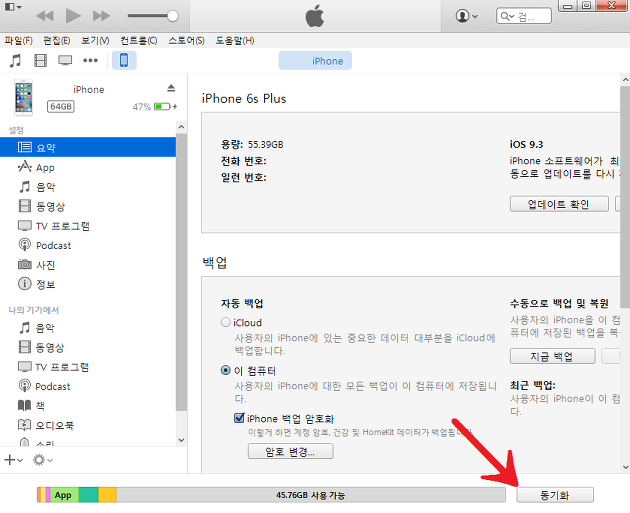
Task: Click the play button
Action: click(73, 16)
